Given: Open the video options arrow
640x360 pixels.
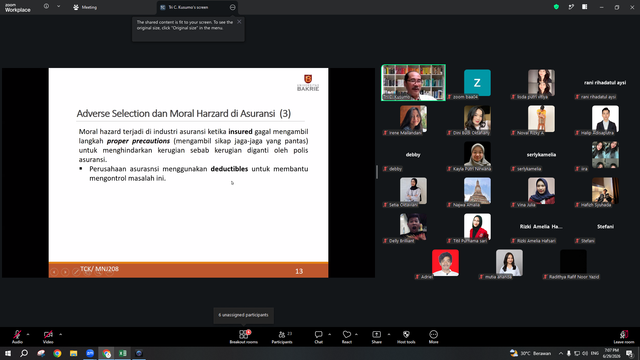Looking at the screenshot, I should pos(60,334).
